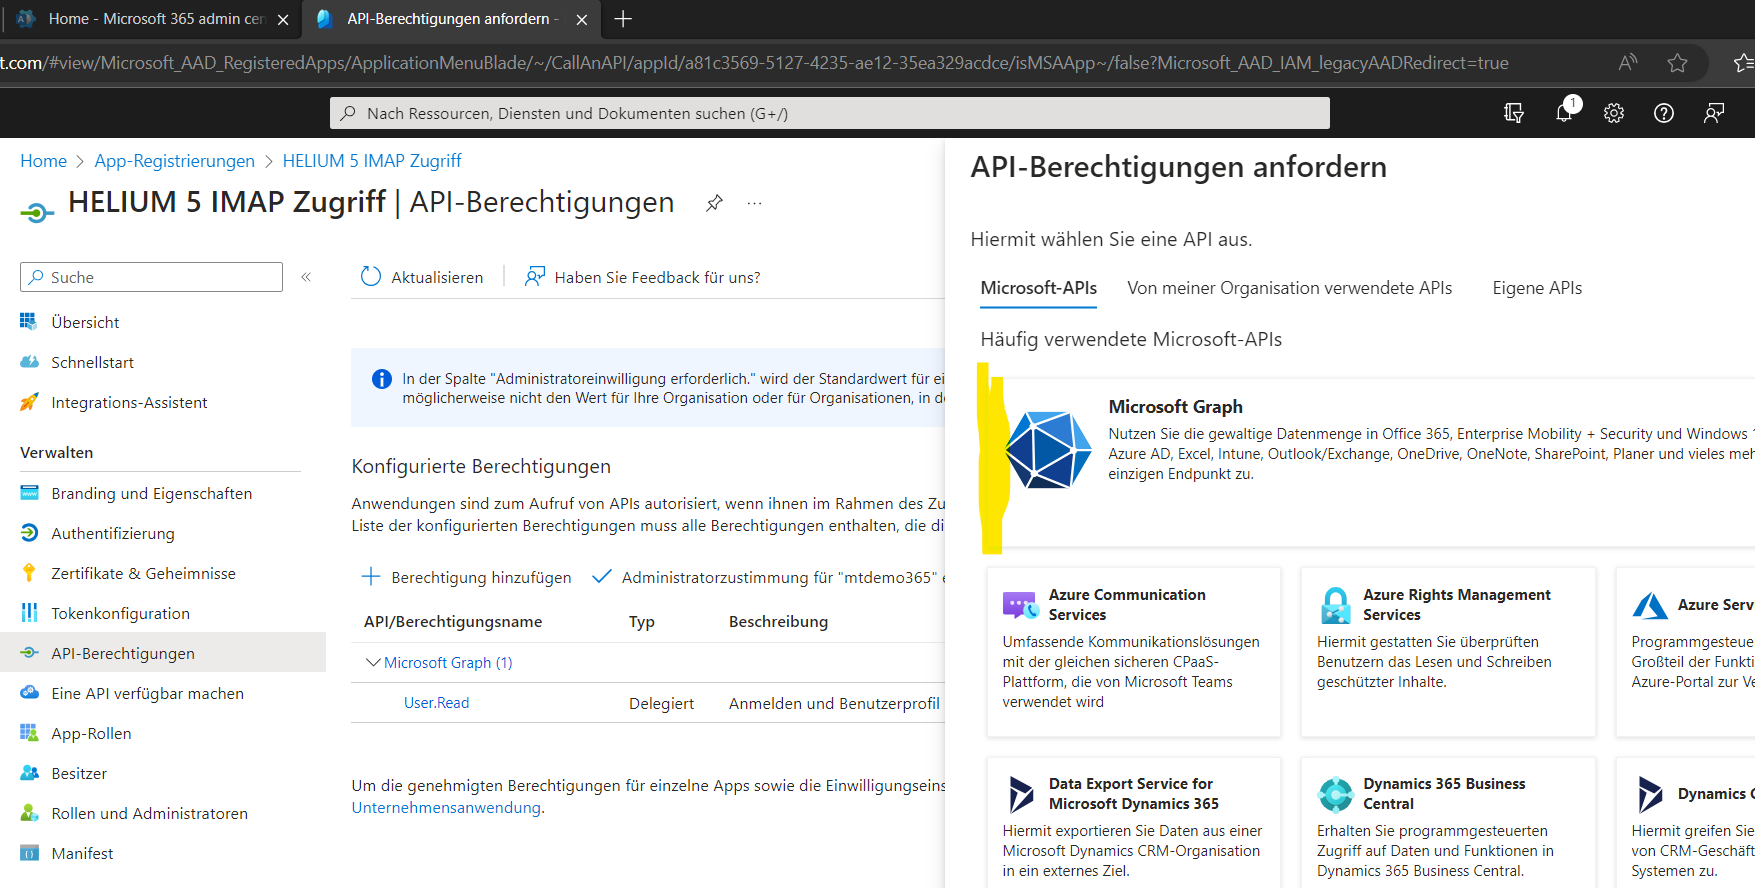The width and height of the screenshot is (1755, 888).
Task: Switch to Eigene APIs tab
Action: pos(1537,288)
